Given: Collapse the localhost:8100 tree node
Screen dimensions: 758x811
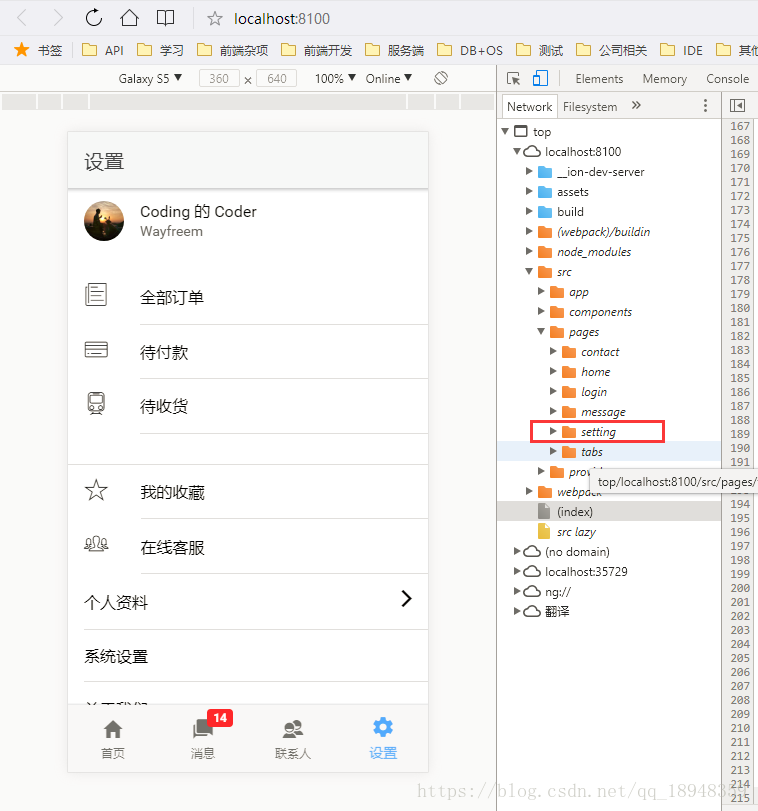Looking at the screenshot, I should point(517,152).
